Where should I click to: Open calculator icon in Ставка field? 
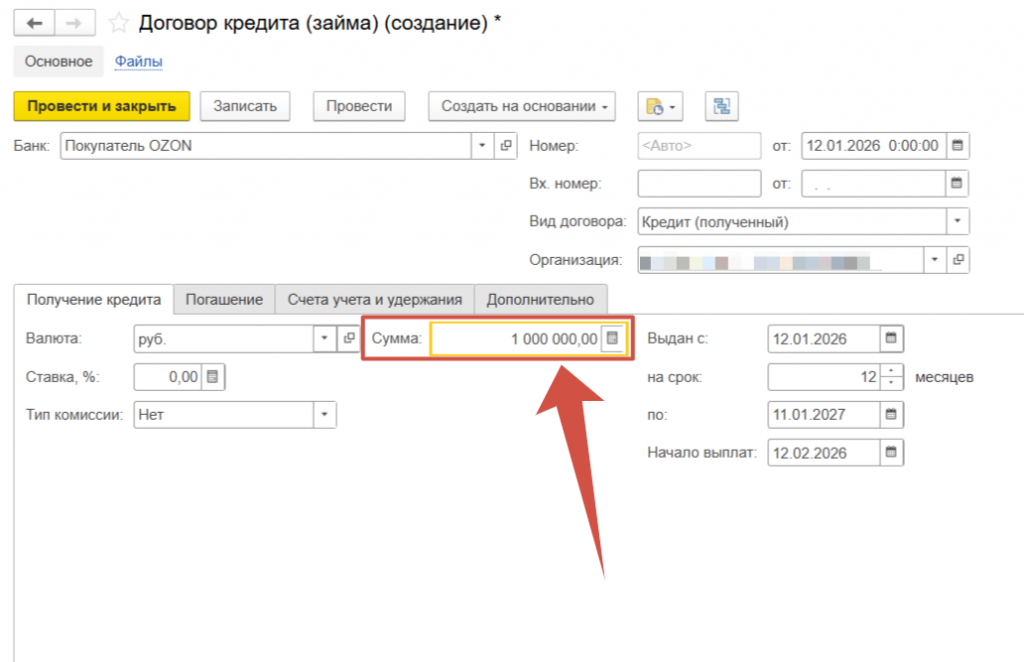pos(212,377)
